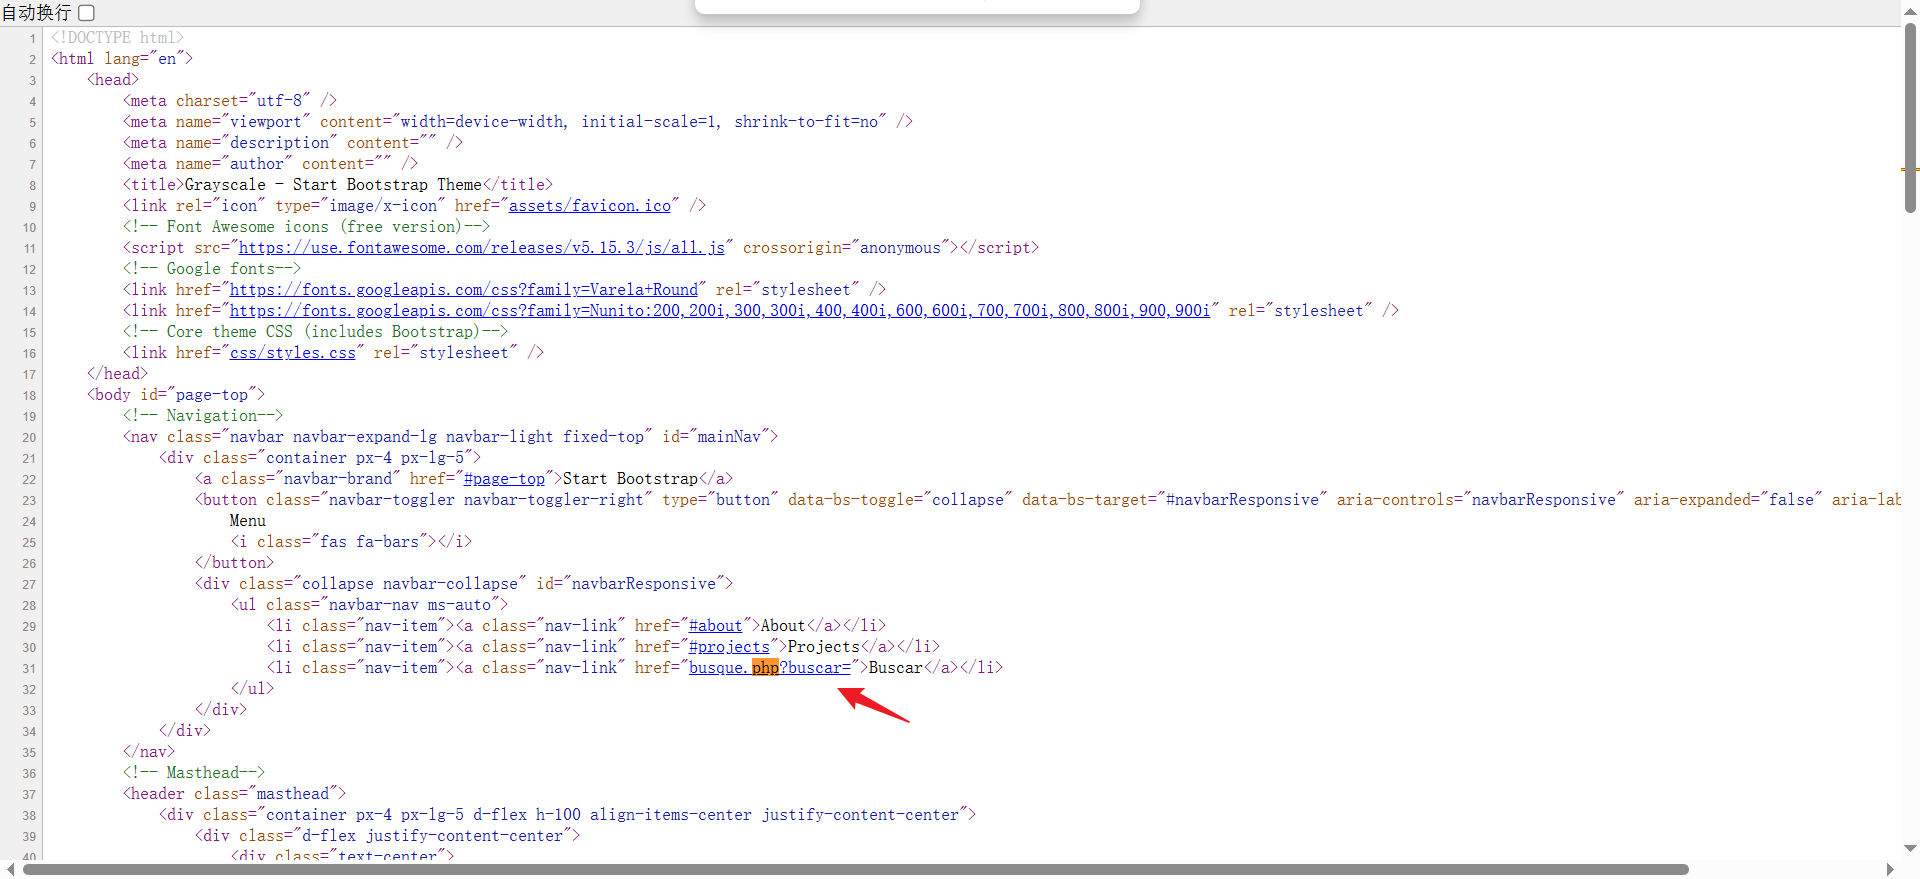The width and height of the screenshot is (1920, 879).
Task: Enable the 自动换行 line wrap checkbox
Action: pos(87,13)
